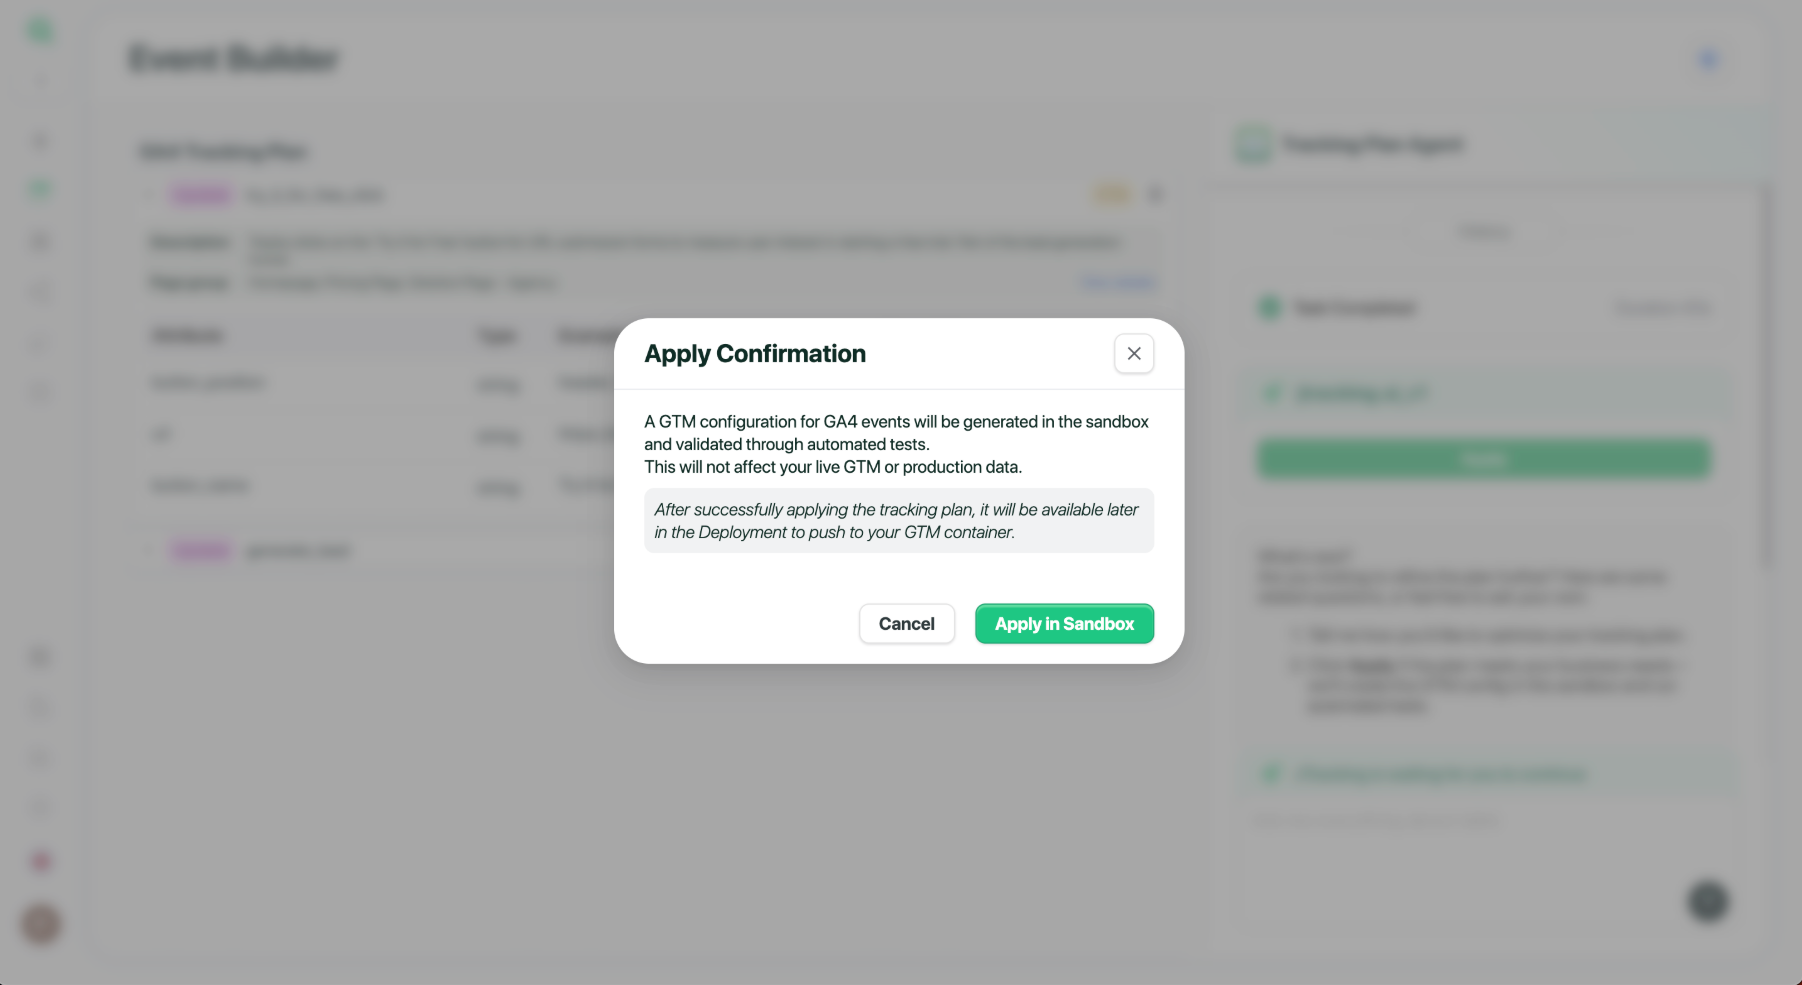1802x985 pixels.
Task: Click the purple tag on generate_lead row
Action: (x=201, y=551)
